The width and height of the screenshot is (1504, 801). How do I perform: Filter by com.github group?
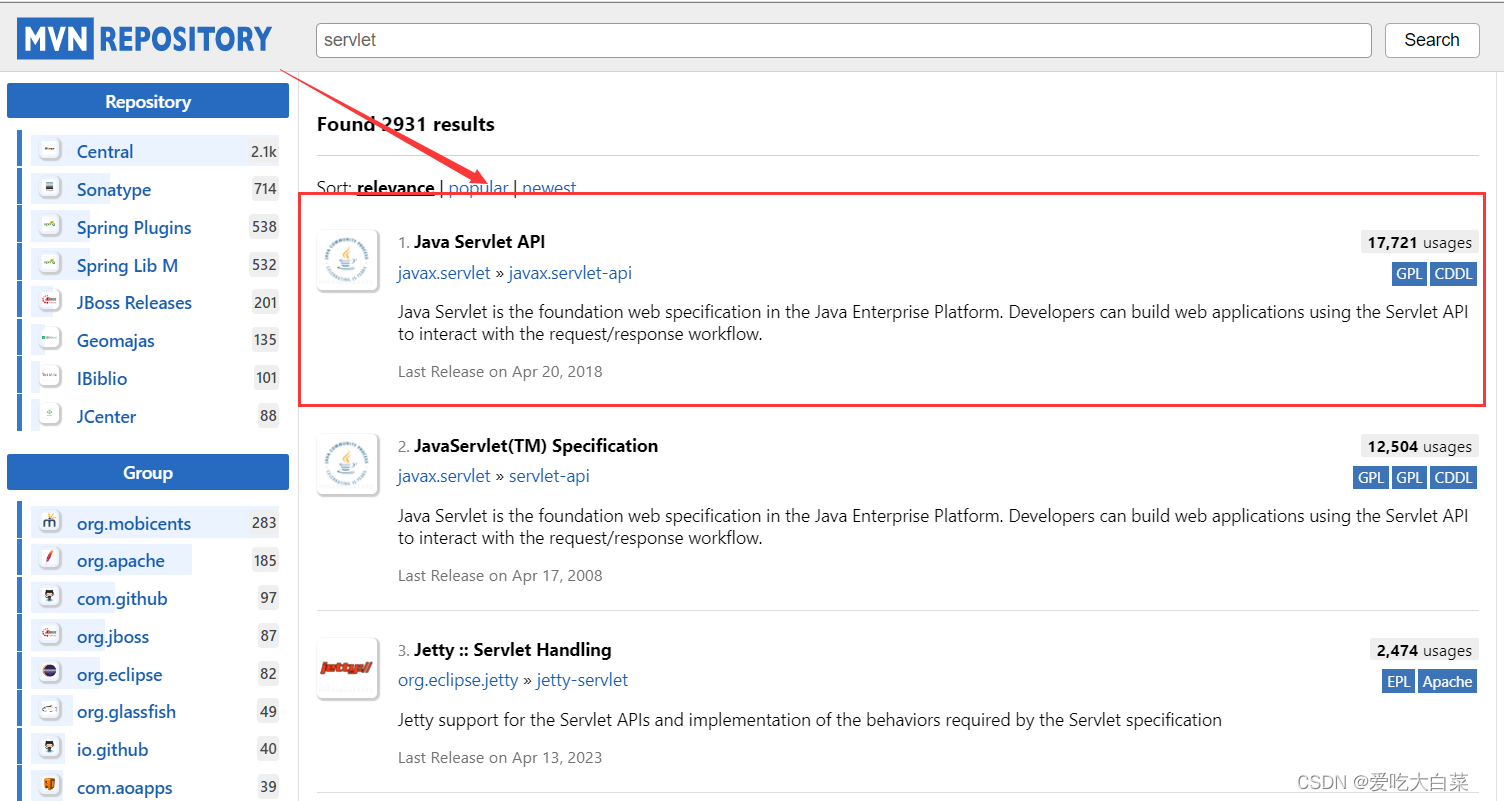click(x=122, y=598)
